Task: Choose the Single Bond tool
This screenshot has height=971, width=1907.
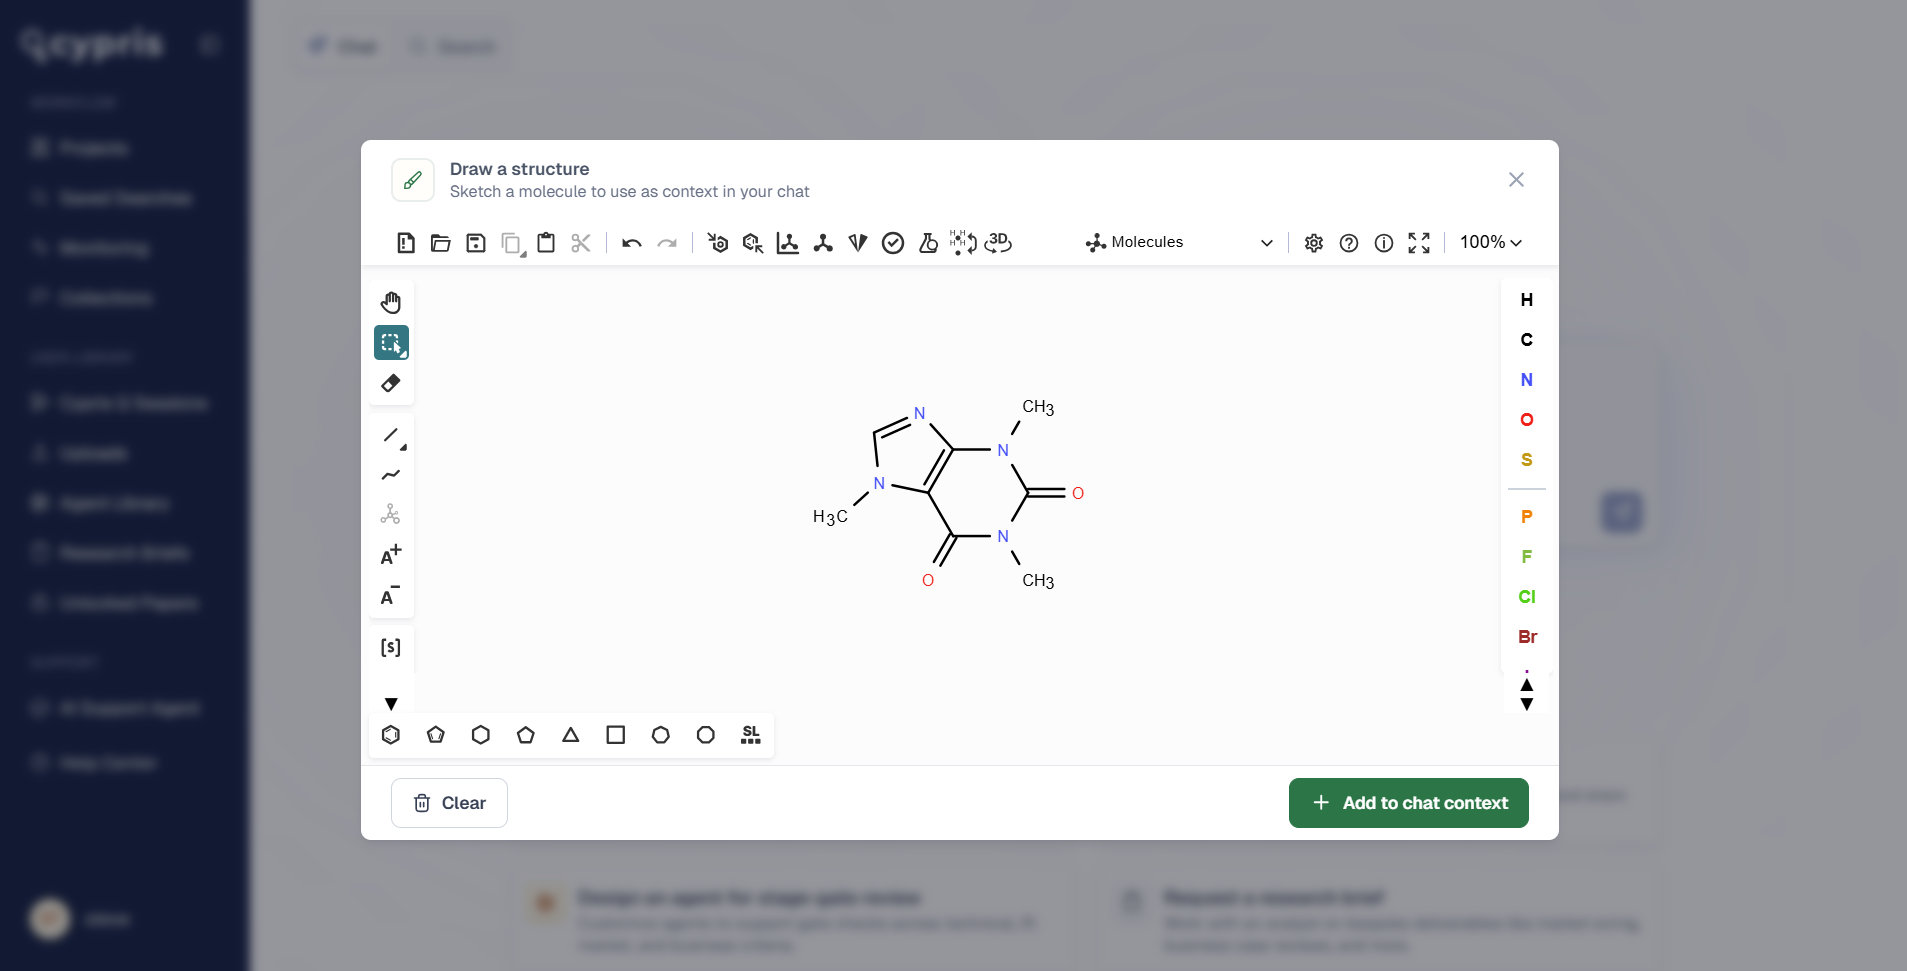Action: tap(391, 435)
